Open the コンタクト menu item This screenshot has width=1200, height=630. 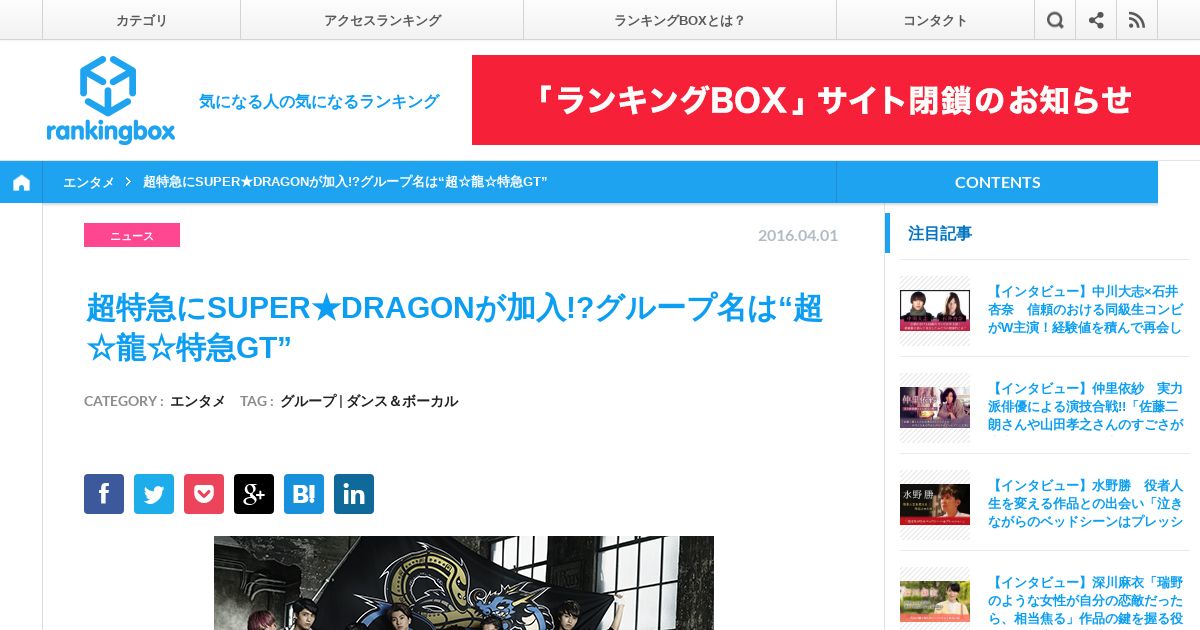935,20
